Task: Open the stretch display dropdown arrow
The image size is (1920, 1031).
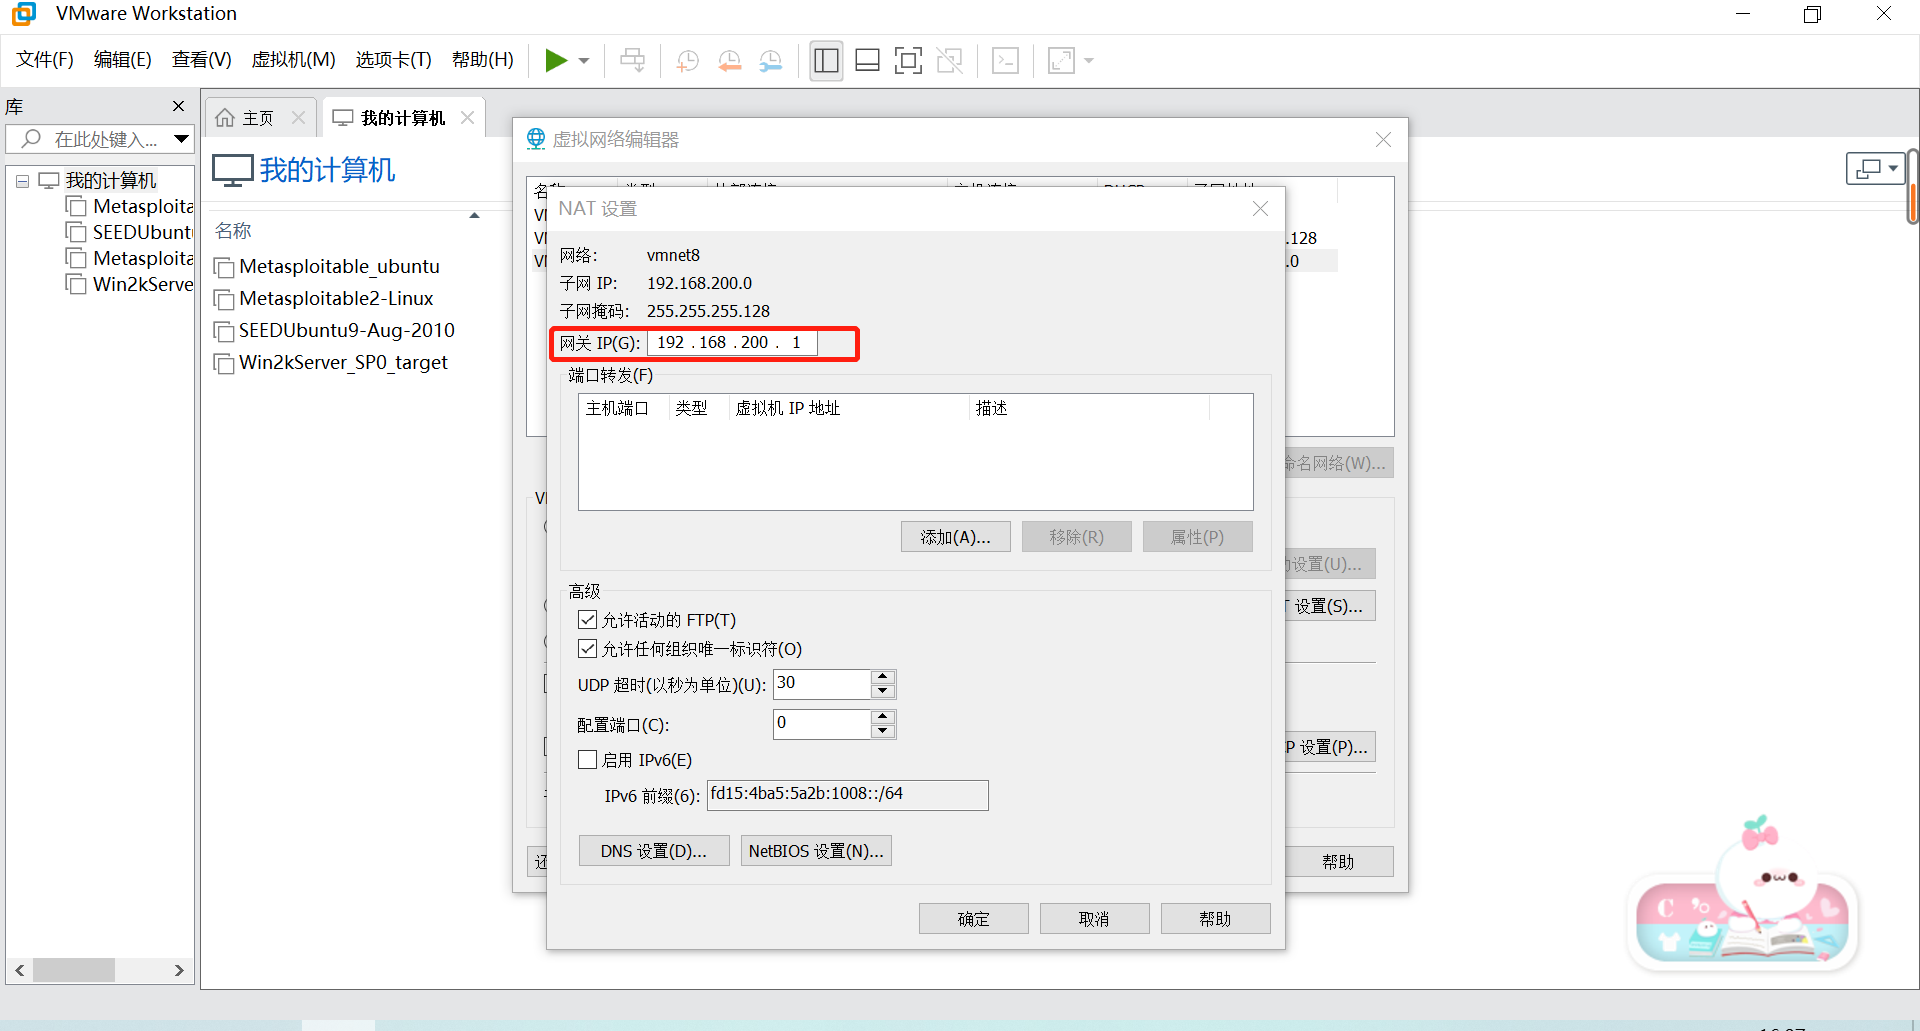Action: [x=1089, y=61]
